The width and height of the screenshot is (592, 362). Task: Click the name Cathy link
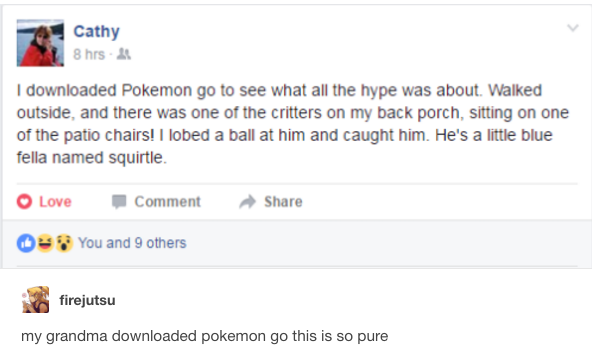click(96, 32)
